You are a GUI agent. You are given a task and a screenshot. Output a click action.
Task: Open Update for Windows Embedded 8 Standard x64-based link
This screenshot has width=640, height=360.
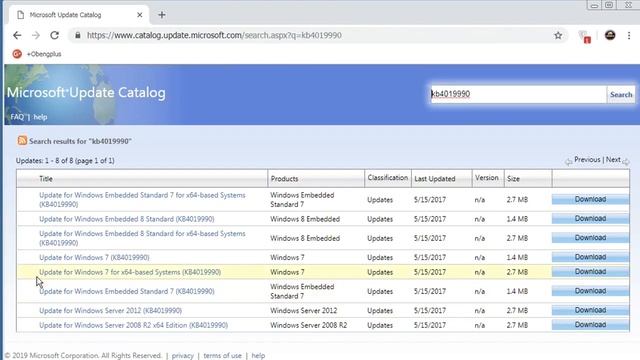coord(142,238)
